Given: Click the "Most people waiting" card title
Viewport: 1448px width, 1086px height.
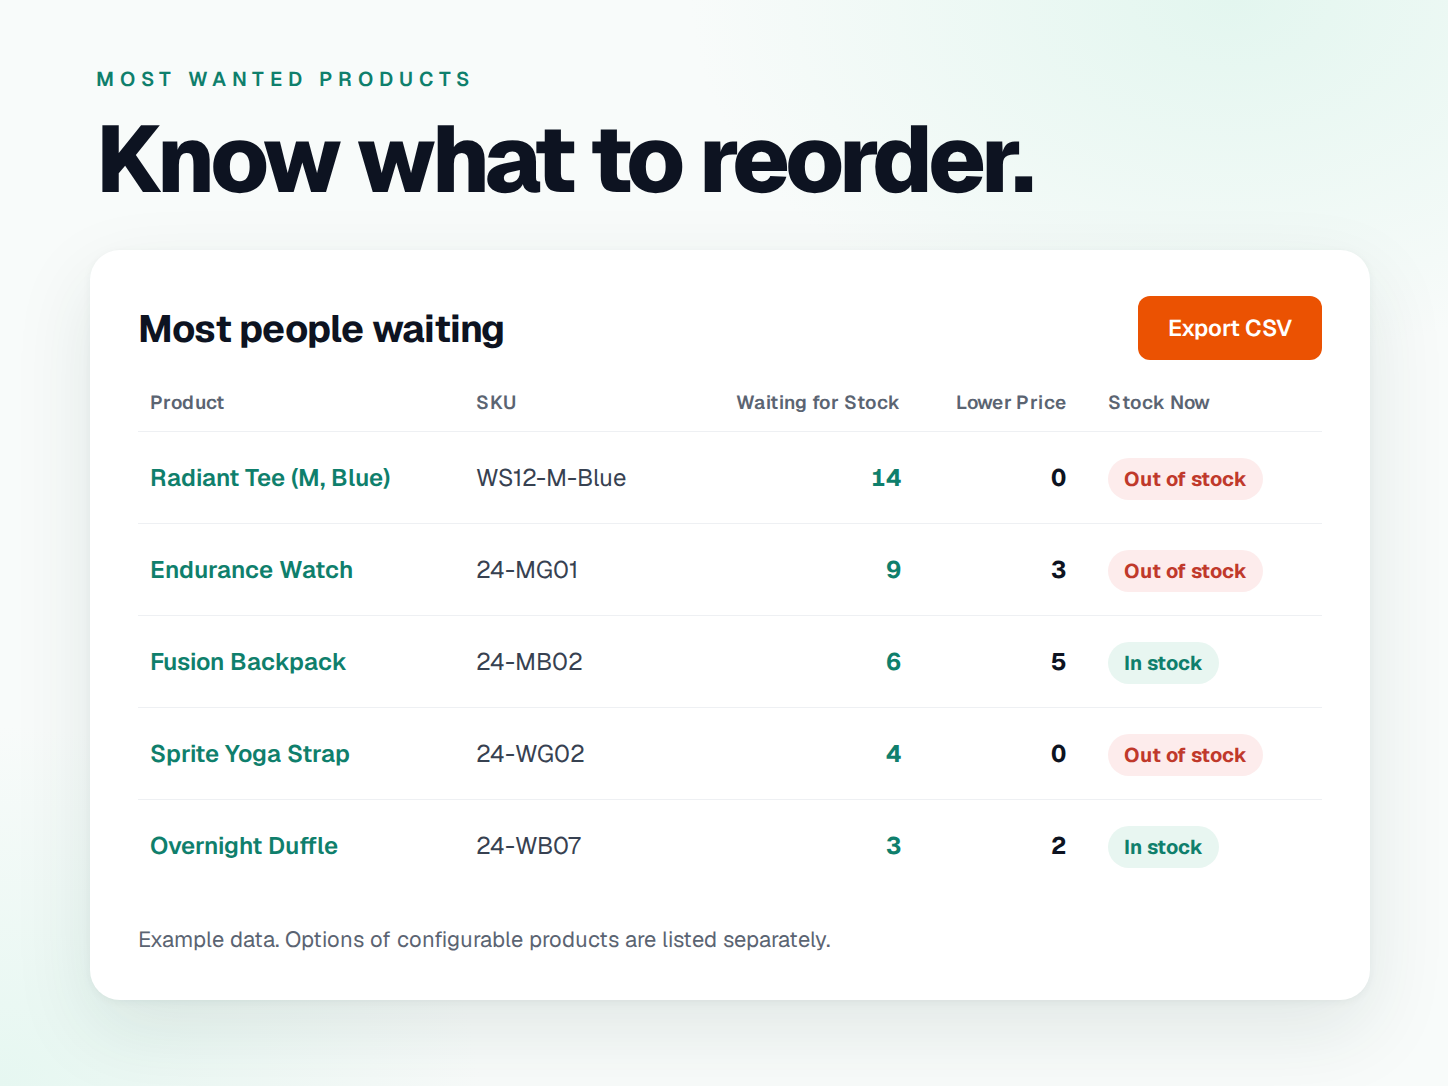Looking at the screenshot, I should click(321, 329).
